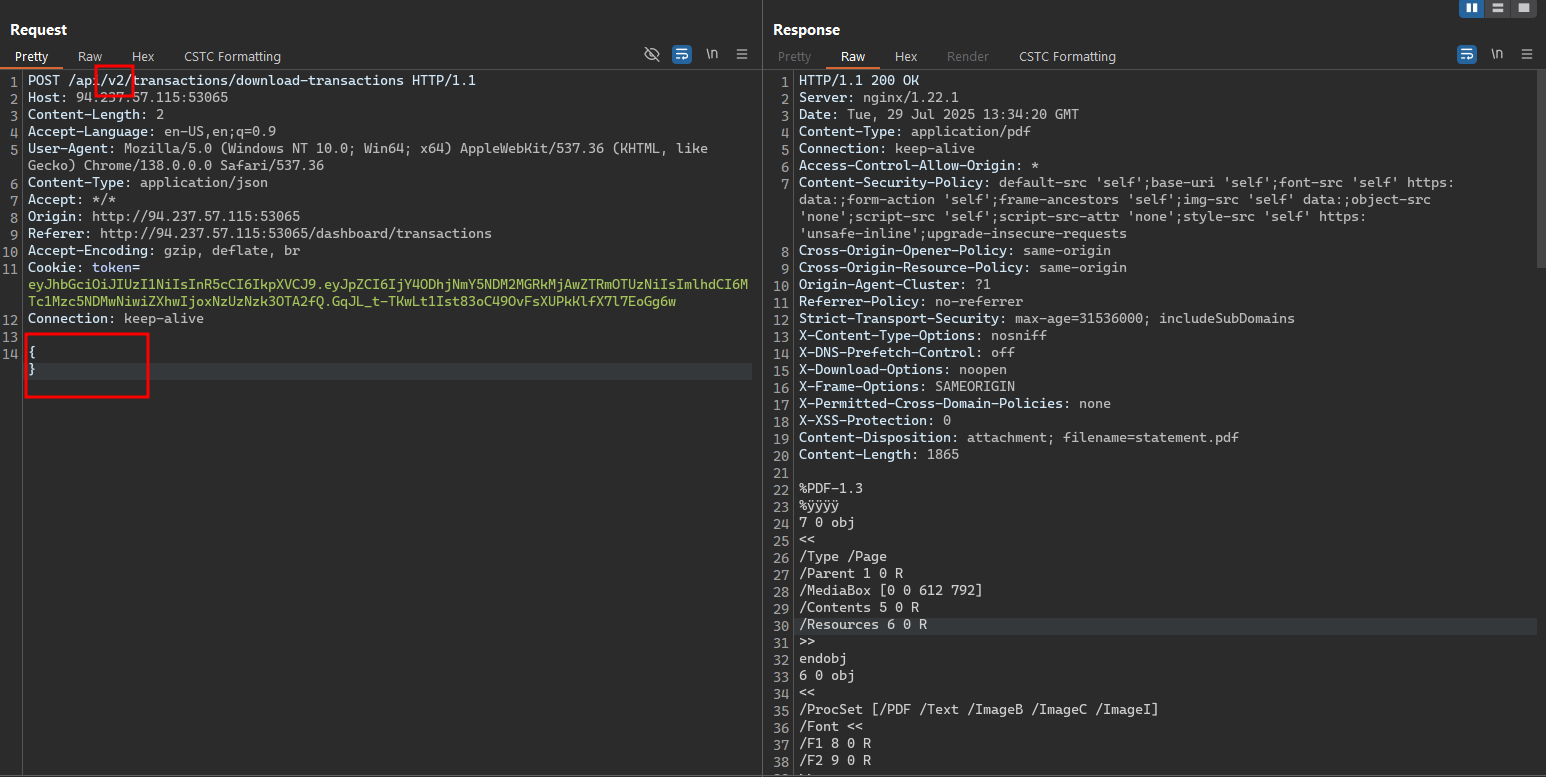Click Referrer-Policy: no-referrer line
Screen dimensions: 1546x777
click(x=911, y=301)
